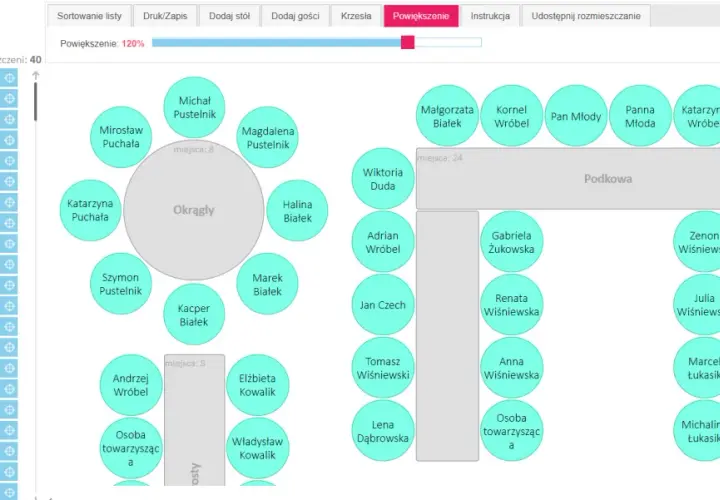Image resolution: width=720 pixels, height=500 pixels.
Task: Select guest seat Magdalena Pustelnik
Action: tap(267, 137)
